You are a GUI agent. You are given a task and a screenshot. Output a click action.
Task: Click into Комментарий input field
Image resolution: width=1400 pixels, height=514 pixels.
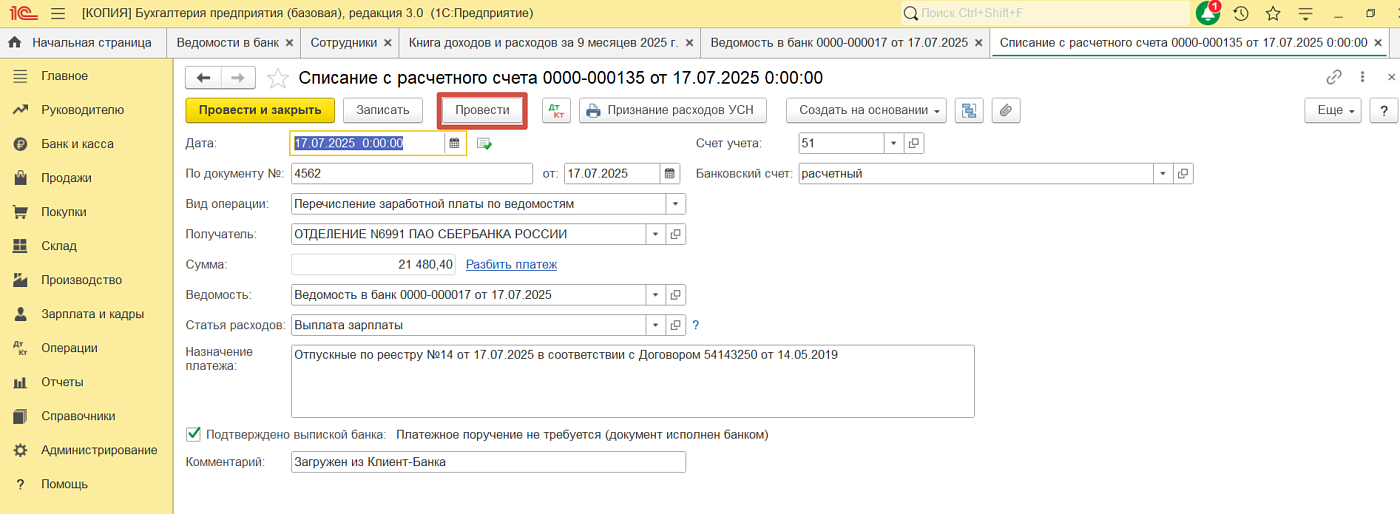(x=488, y=462)
